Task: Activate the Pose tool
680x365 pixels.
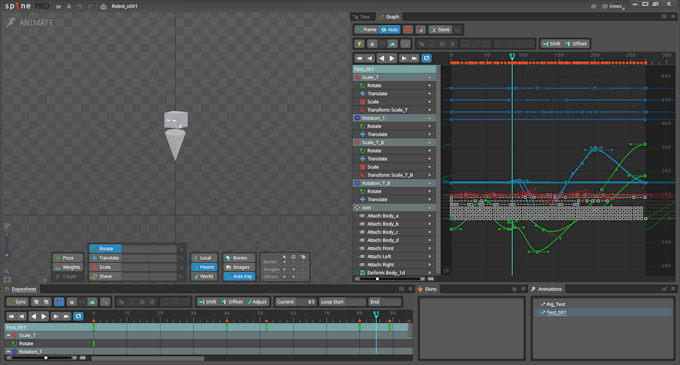Action: 68,258
